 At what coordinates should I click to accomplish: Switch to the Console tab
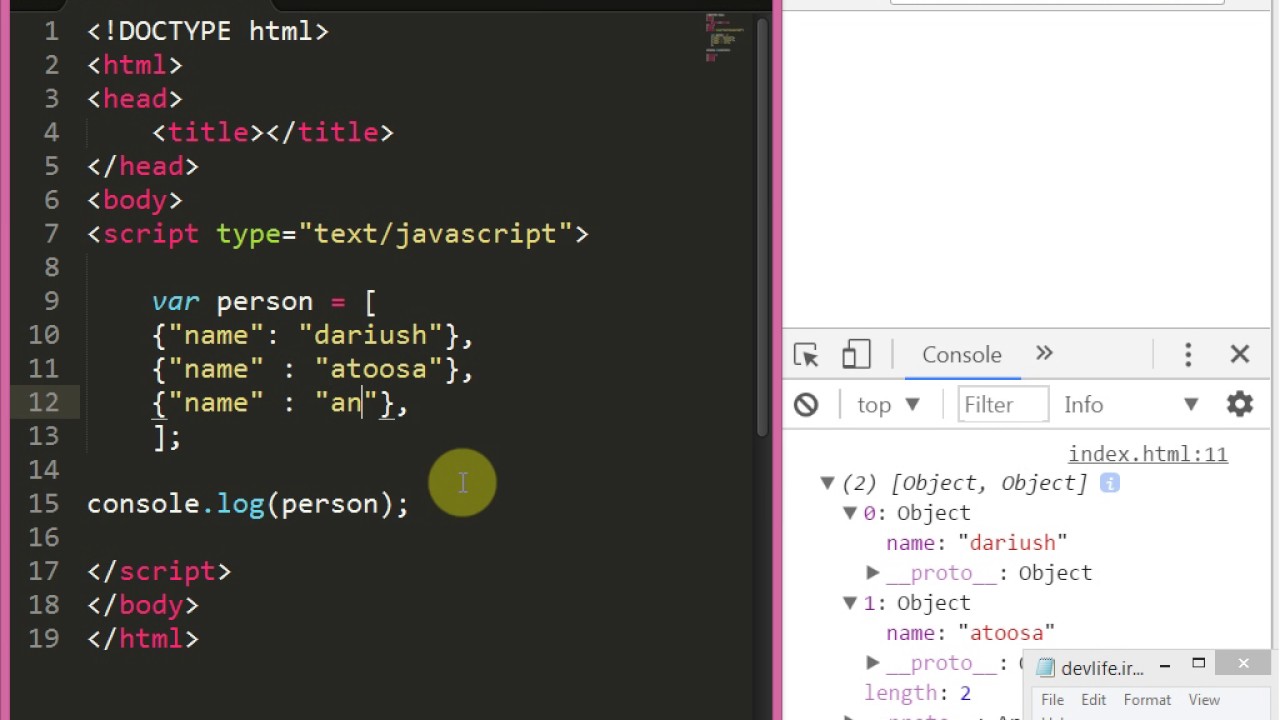(962, 355)
